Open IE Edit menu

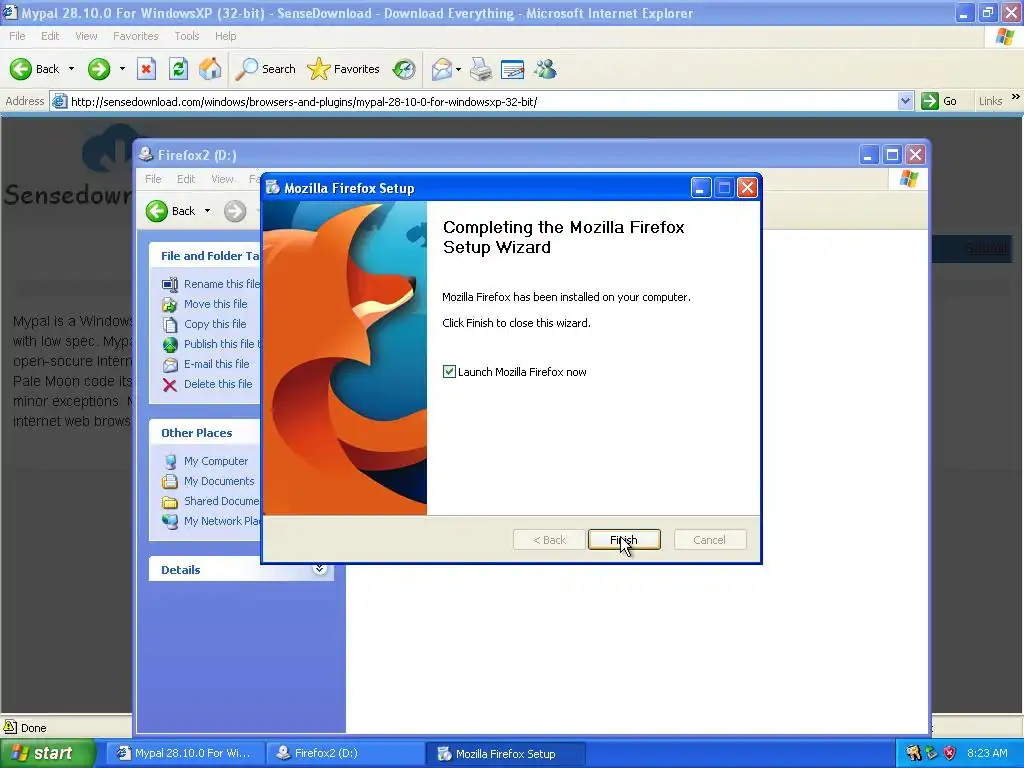[x=50, y=36]
